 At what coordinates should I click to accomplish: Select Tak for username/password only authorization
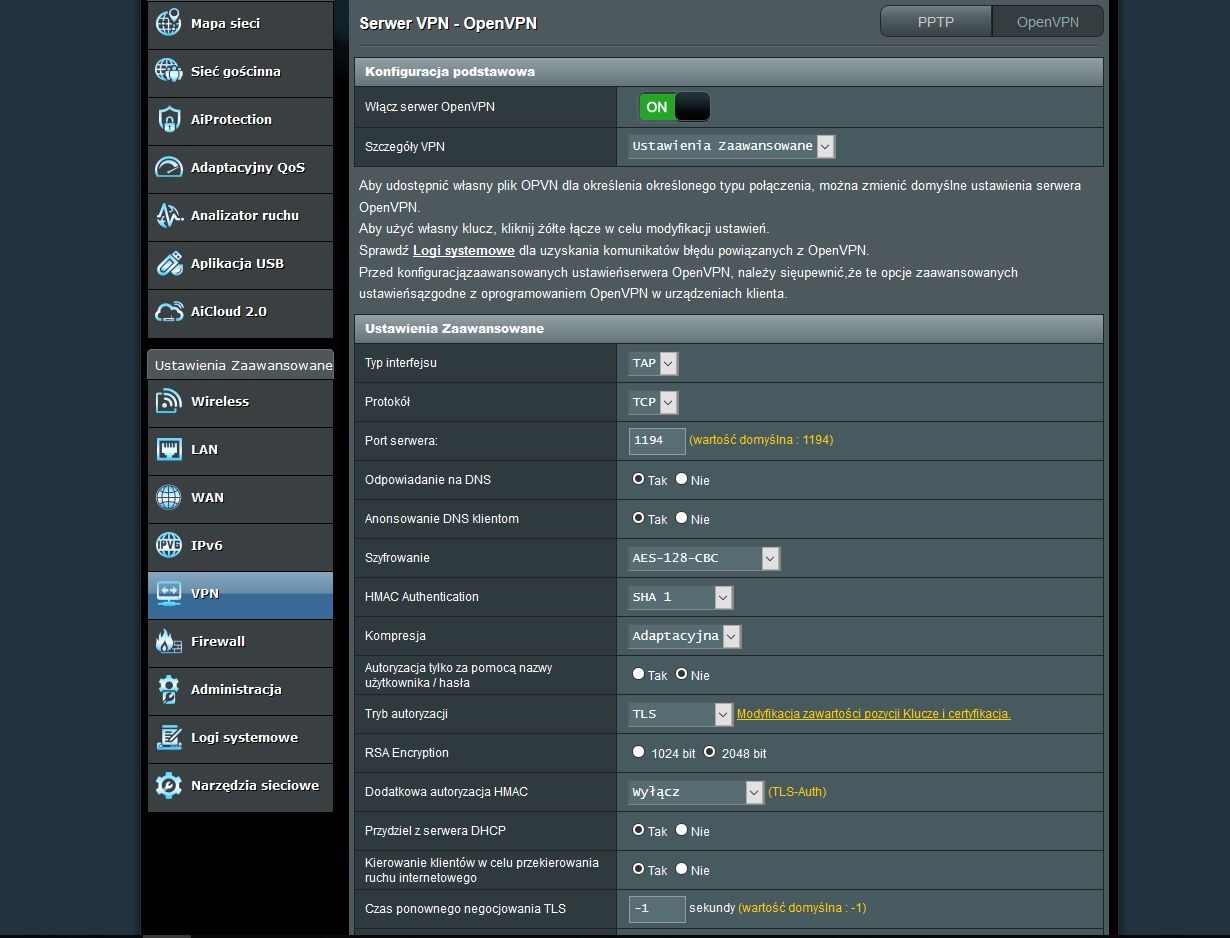(638, 674)
